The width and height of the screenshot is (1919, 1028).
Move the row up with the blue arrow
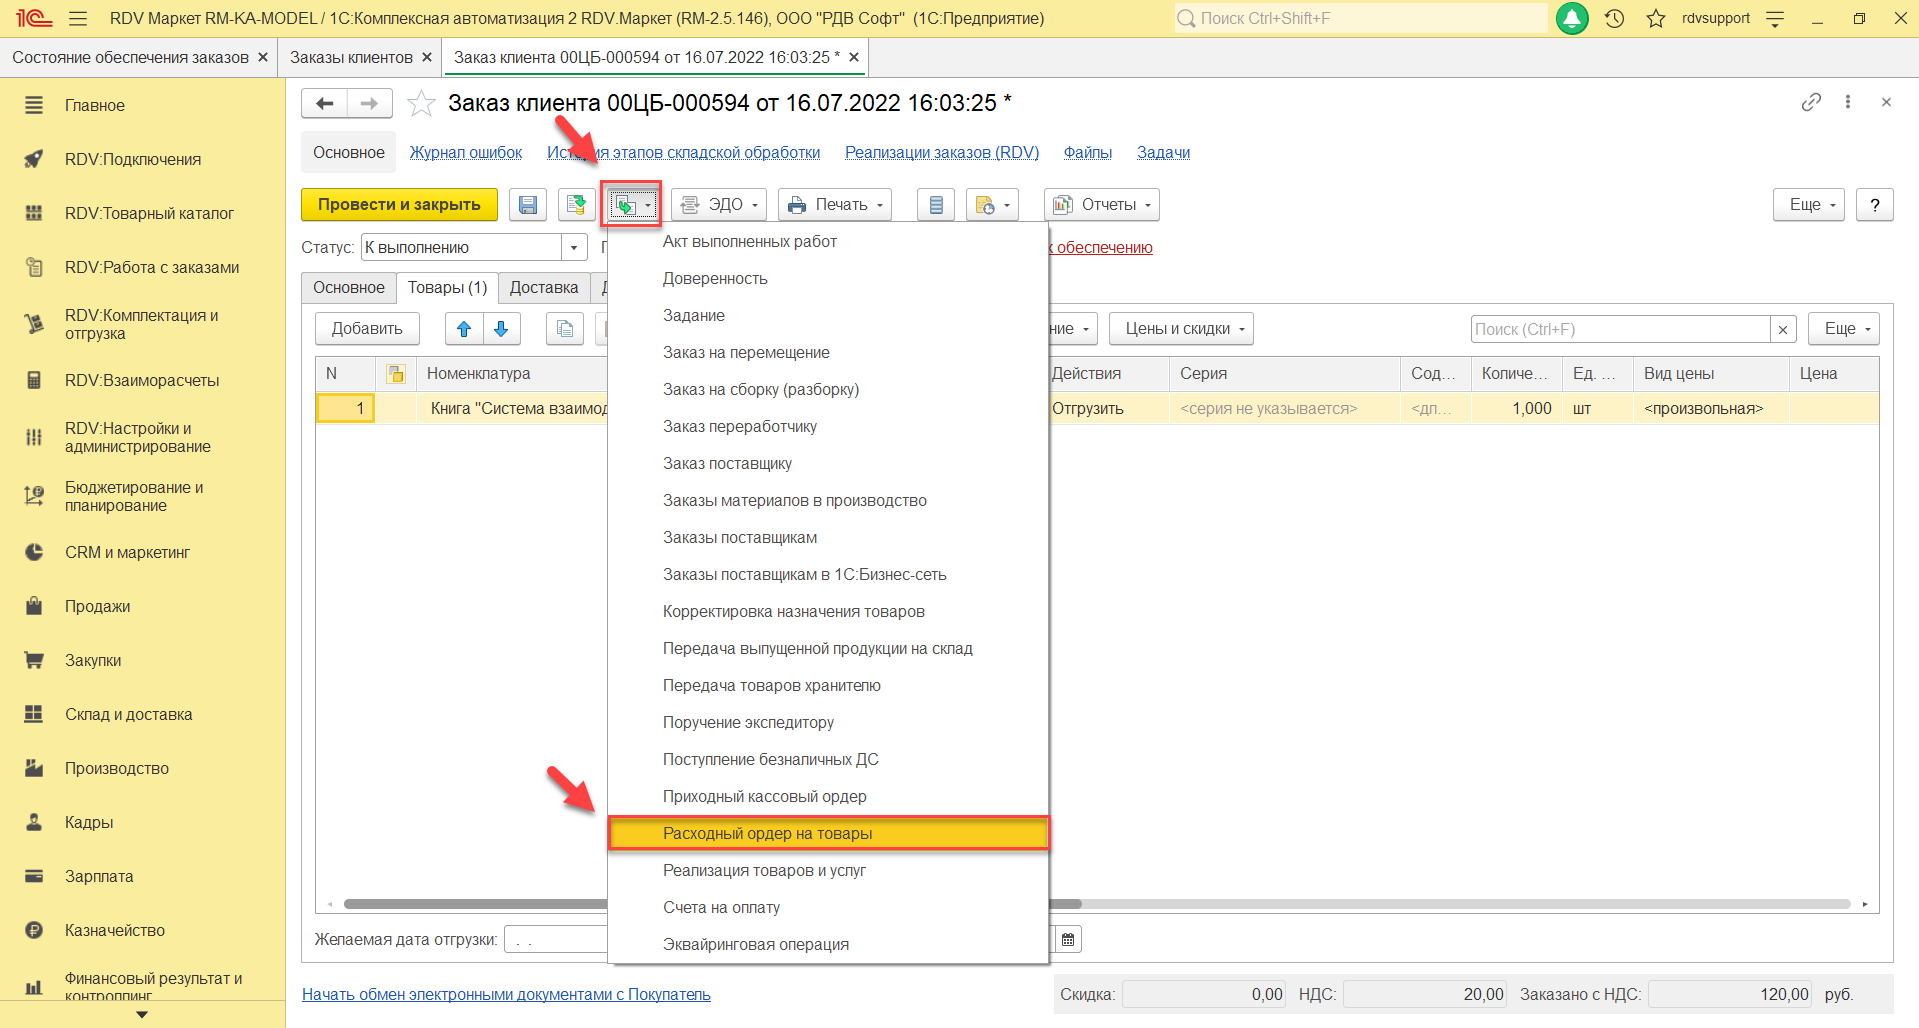(x=464, y=329)
